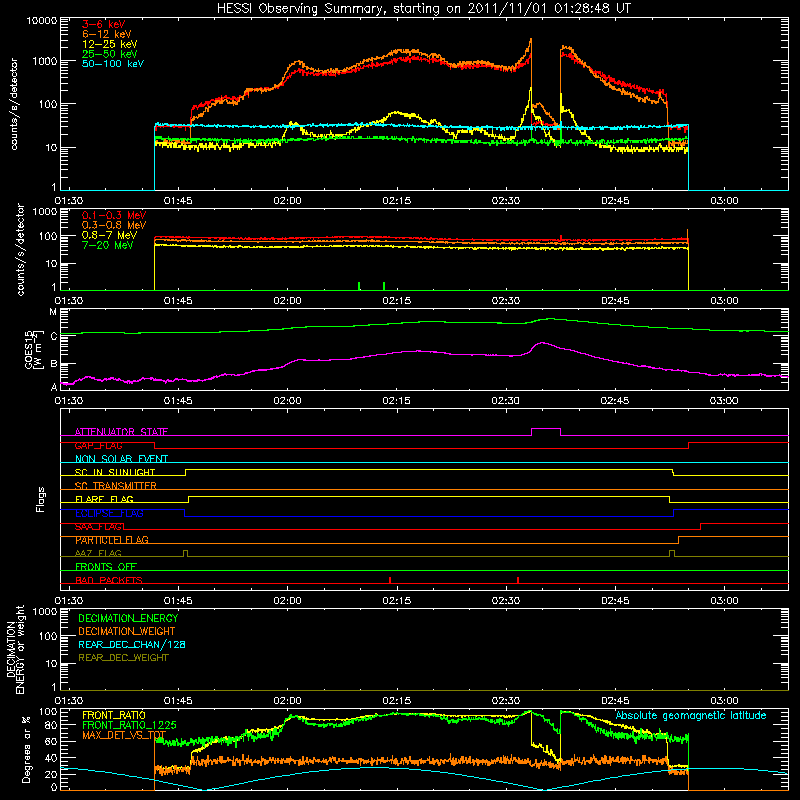Click the GOES15 [W m-2] axis label

[34, 349]
